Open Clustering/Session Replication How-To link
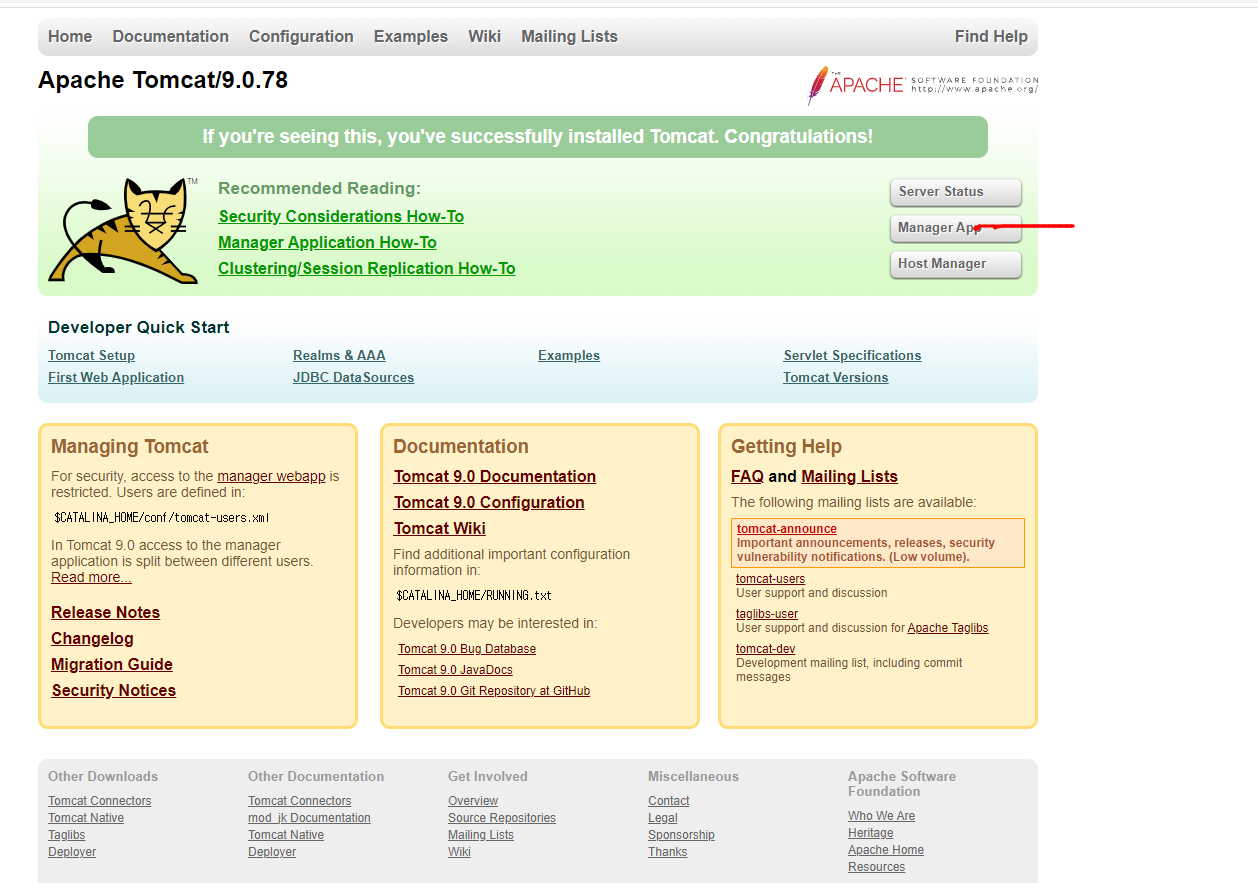The image size is (1258, 883). click(x=367, y=268)
